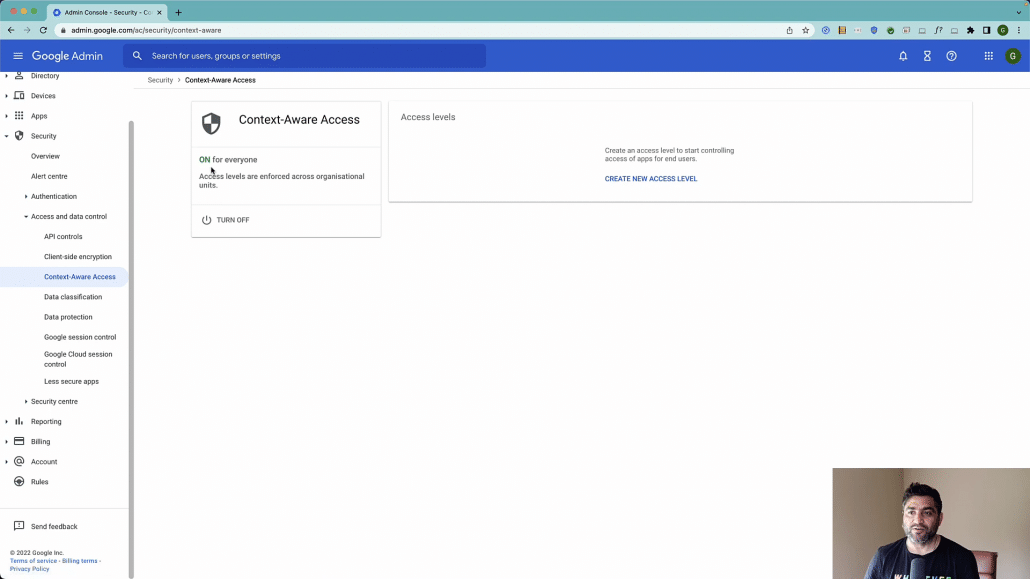
Task: Open Privacy Policy link
Action: [x=30, y=568]
